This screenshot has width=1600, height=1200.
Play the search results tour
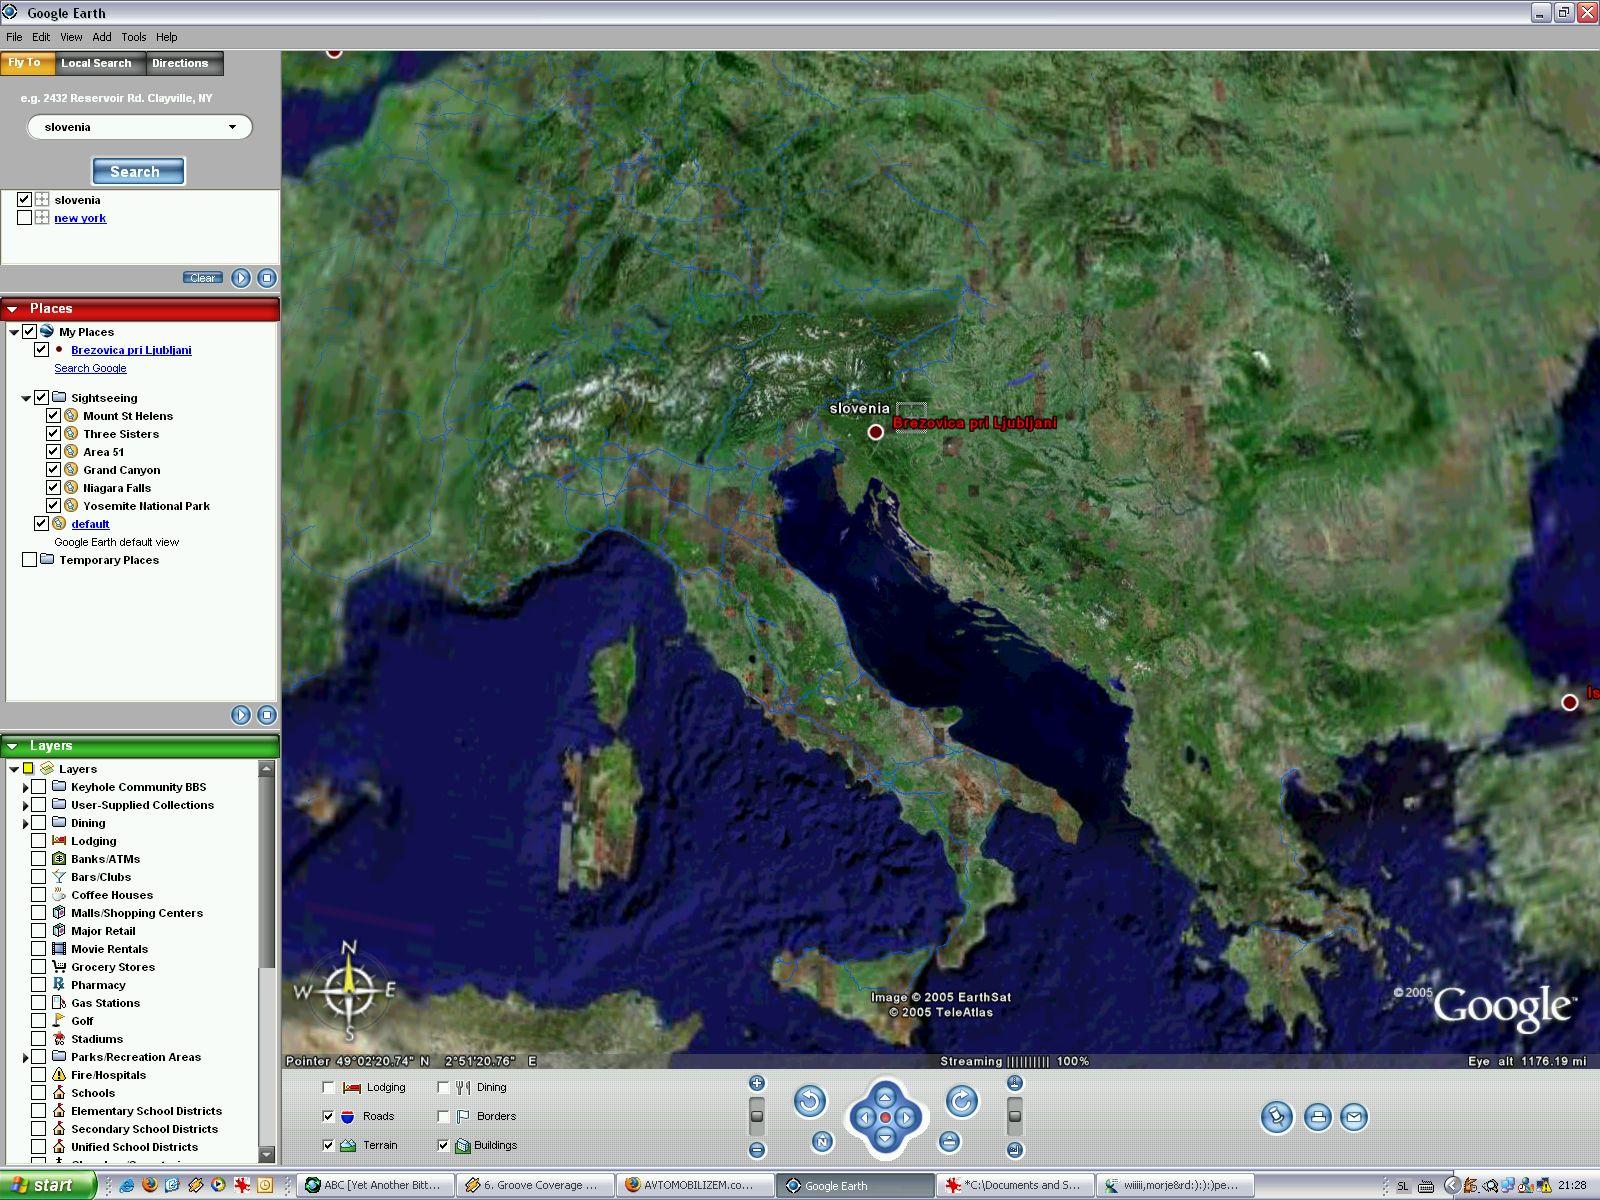[x=241, y=278]
